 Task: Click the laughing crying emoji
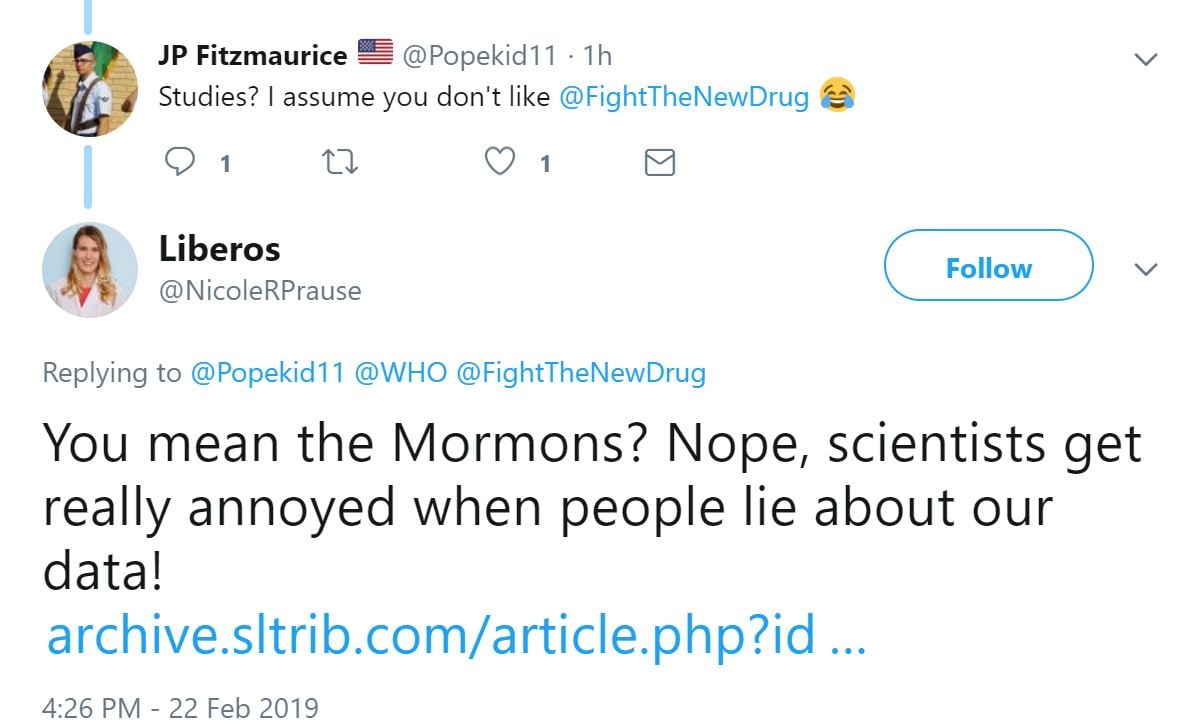coord(837,96)
